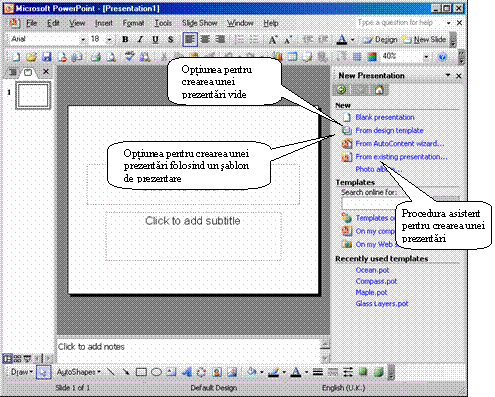Open the AutoShapes dropdown

78,372
